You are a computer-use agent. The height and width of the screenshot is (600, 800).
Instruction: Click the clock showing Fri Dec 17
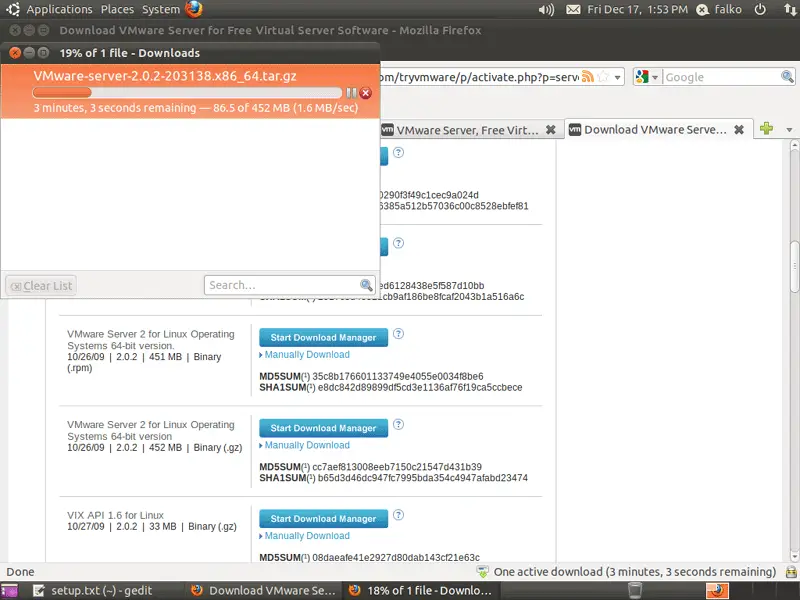(637, 10)
